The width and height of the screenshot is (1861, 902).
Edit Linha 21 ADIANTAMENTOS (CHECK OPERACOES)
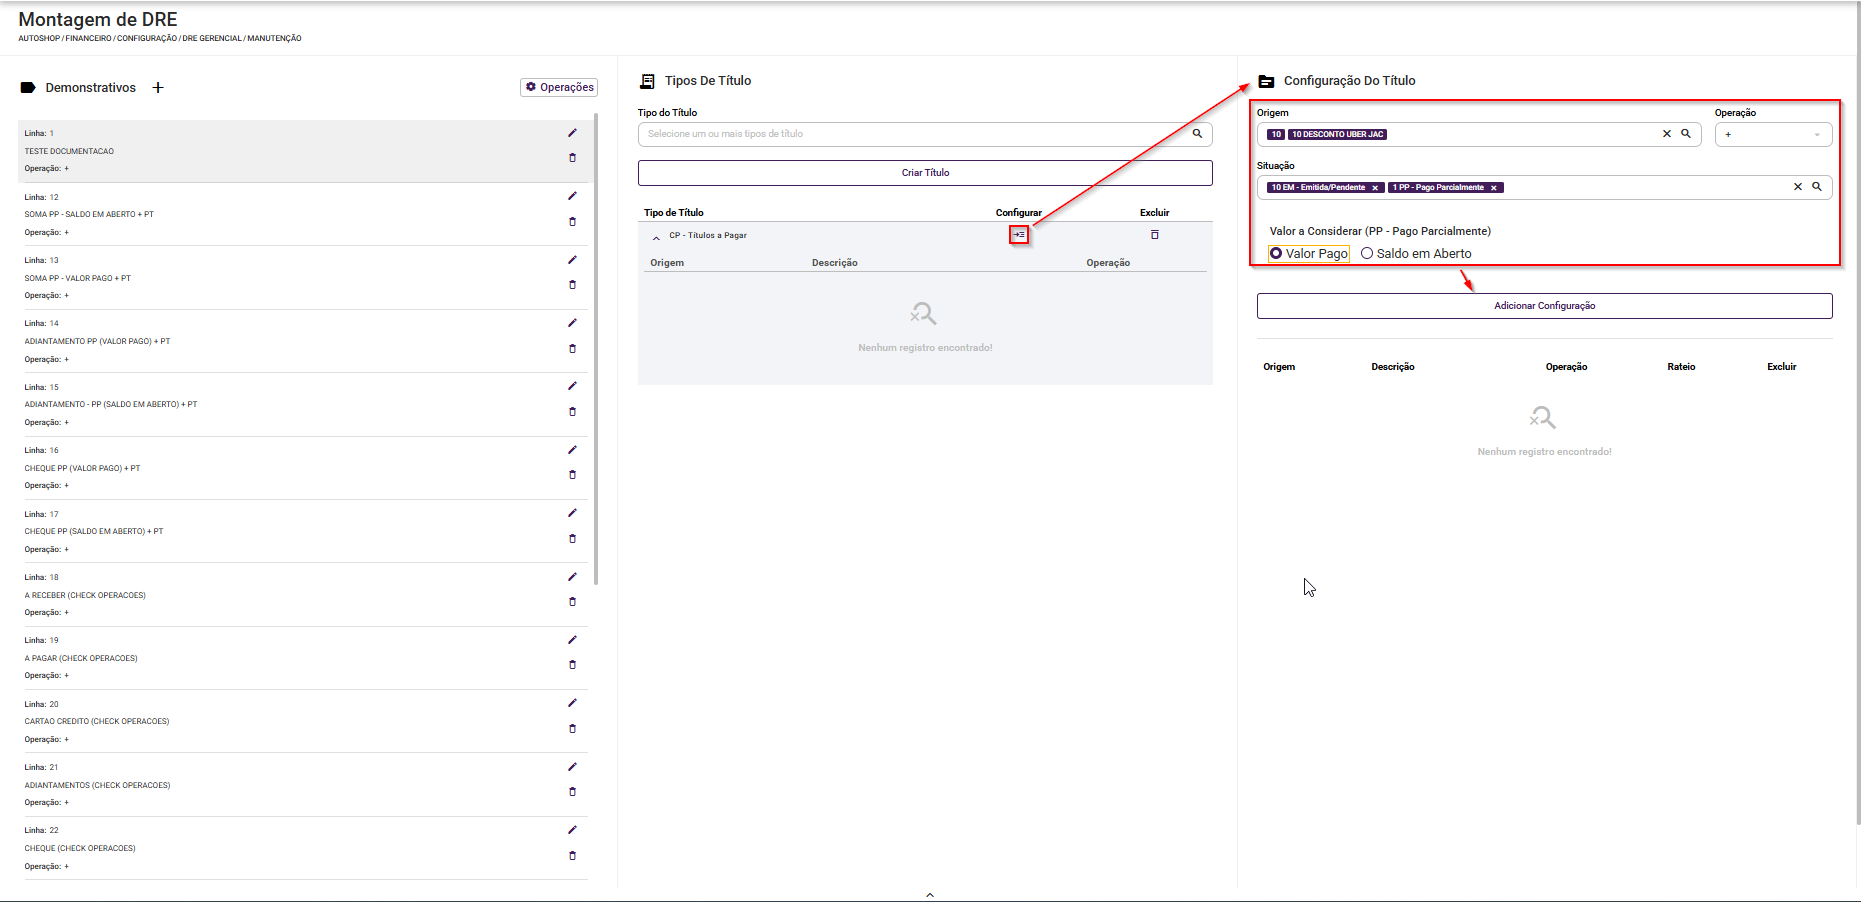(572, 767)
